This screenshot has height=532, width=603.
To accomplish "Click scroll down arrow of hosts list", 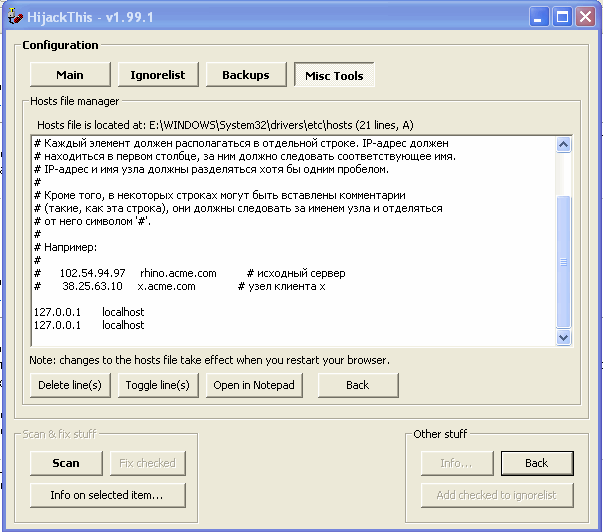I will (x=563, y=338).
